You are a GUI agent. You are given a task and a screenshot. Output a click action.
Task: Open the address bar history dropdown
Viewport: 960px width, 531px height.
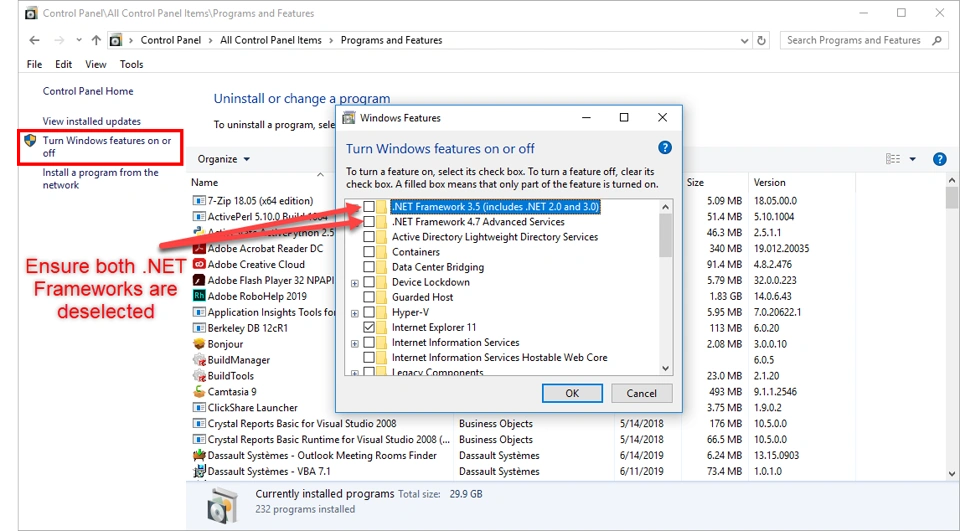click(x=744, y=40)
